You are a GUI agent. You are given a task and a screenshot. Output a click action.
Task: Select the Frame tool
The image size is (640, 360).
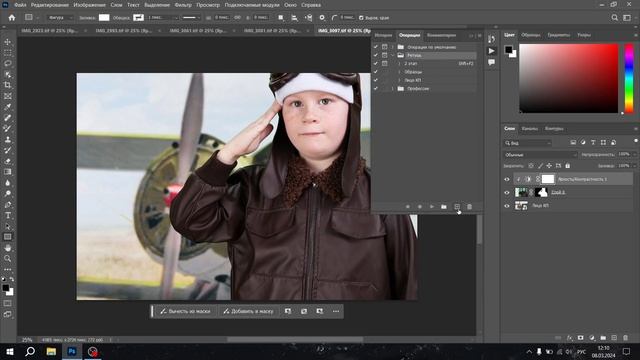(8, 96)
